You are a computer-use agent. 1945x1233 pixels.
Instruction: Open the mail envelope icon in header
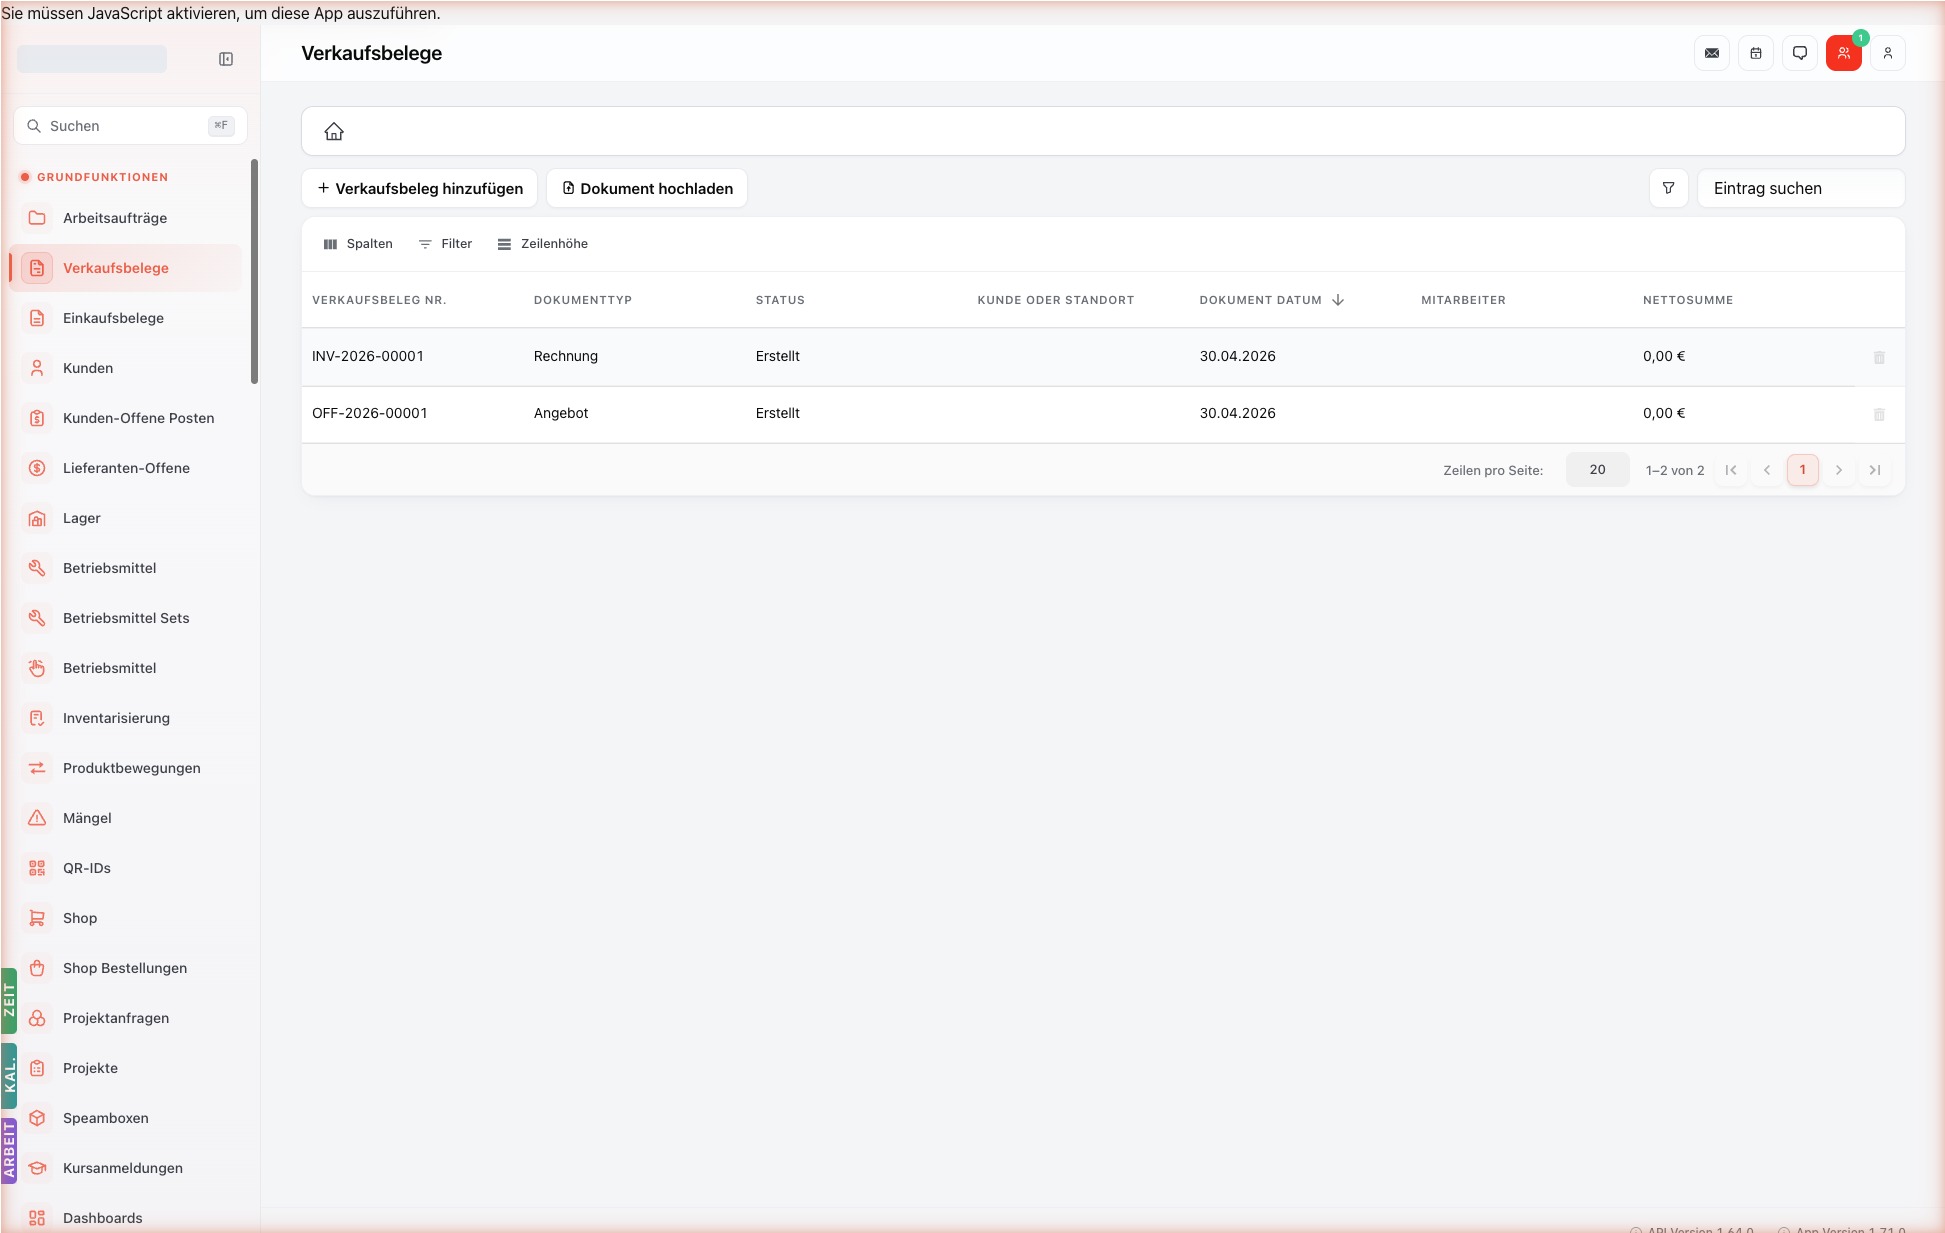click(x=1712, y=53)
